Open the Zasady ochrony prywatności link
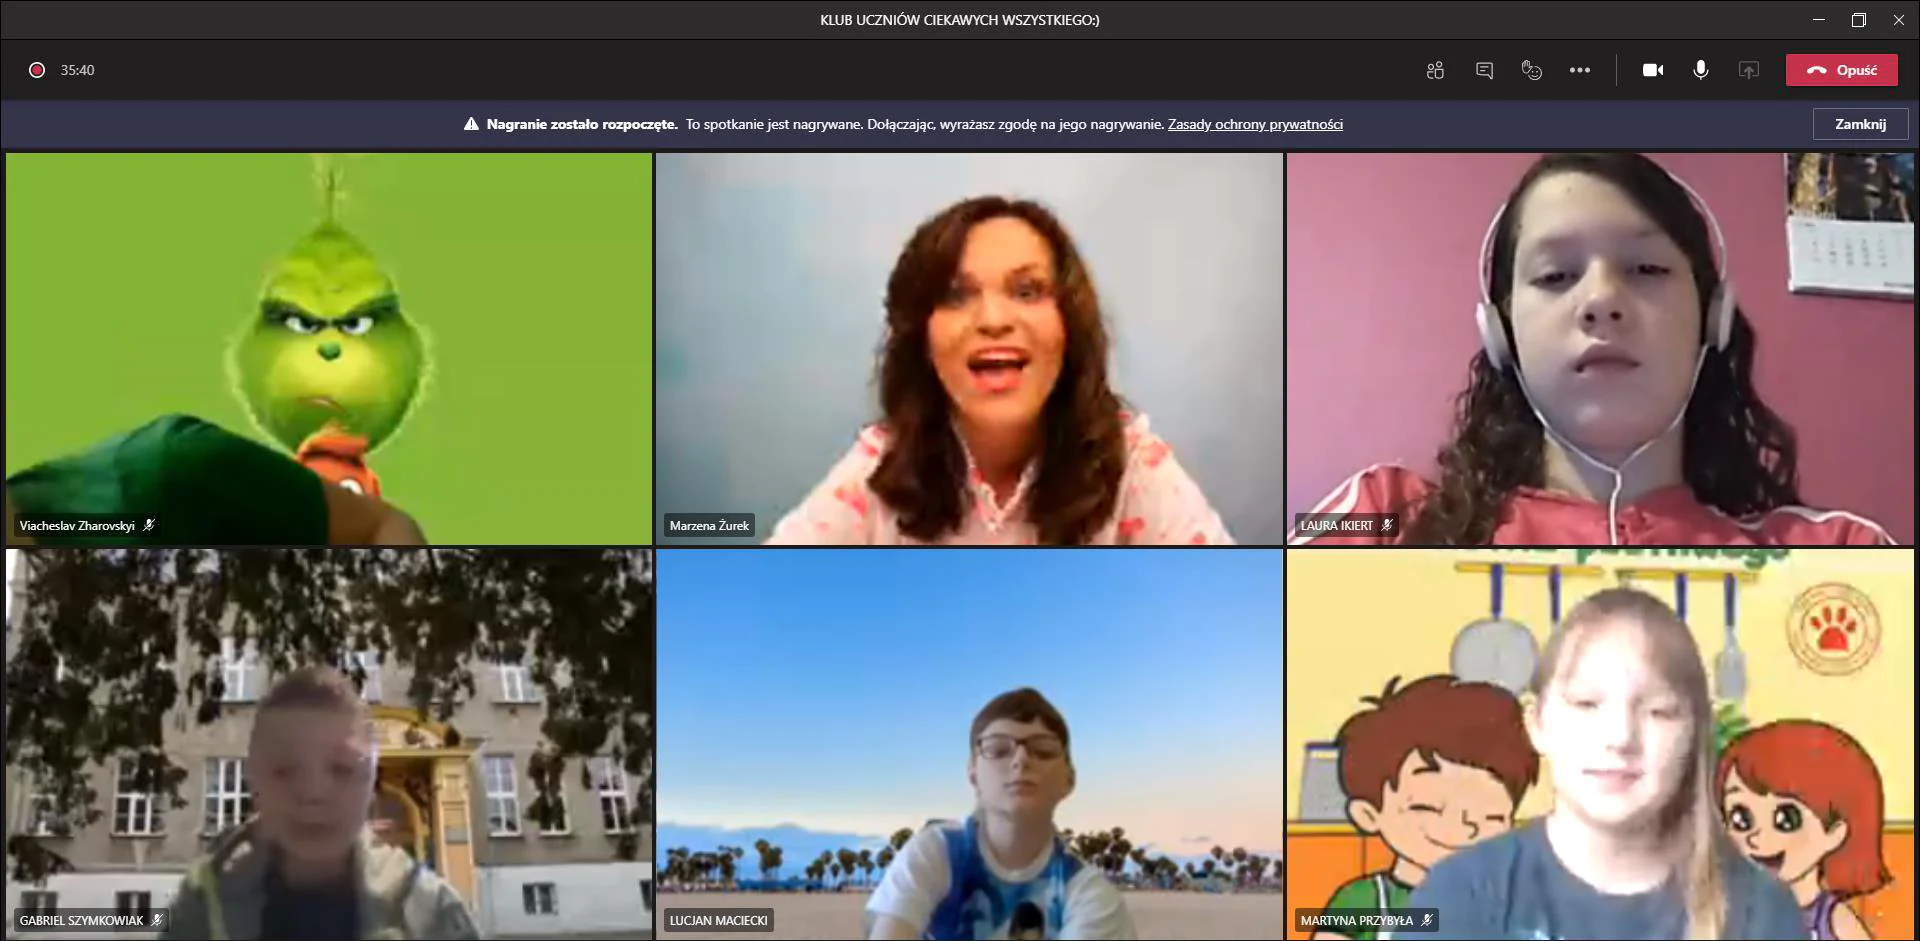Image resolution: width=1920 pixels, height=941 pixels. [1255, 124]
